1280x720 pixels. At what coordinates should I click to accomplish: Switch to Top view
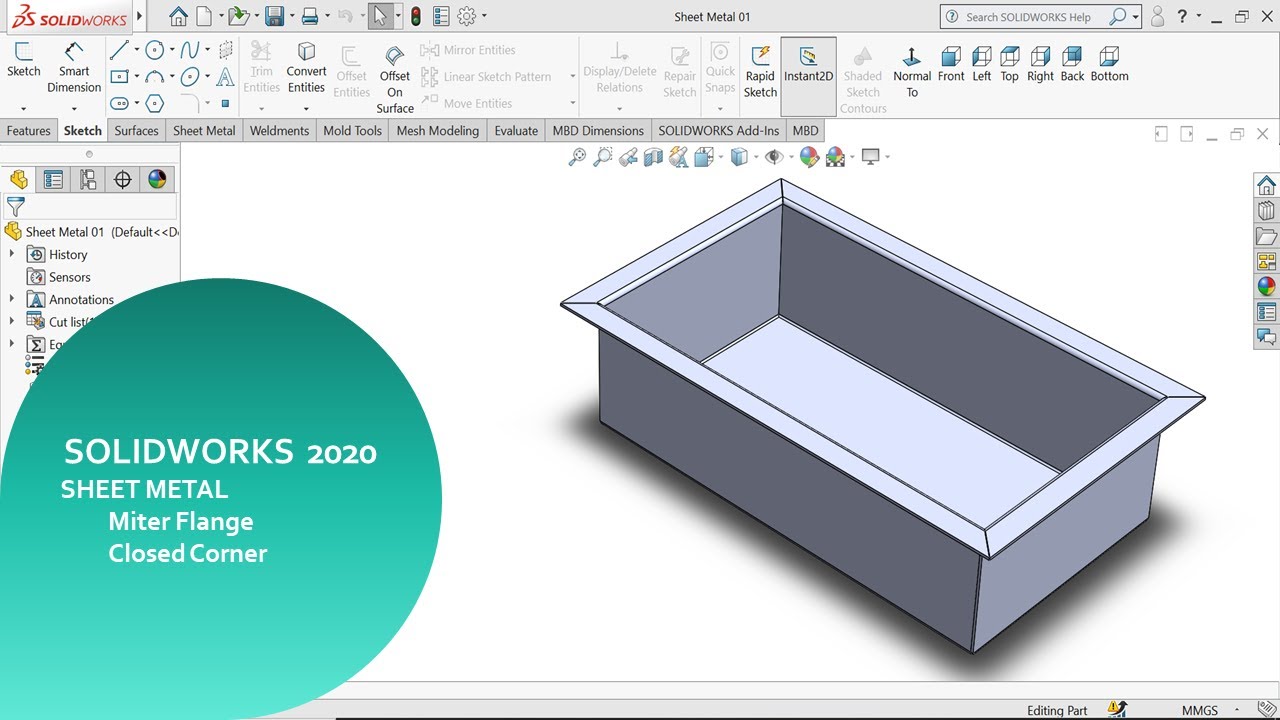[1010, 64]
